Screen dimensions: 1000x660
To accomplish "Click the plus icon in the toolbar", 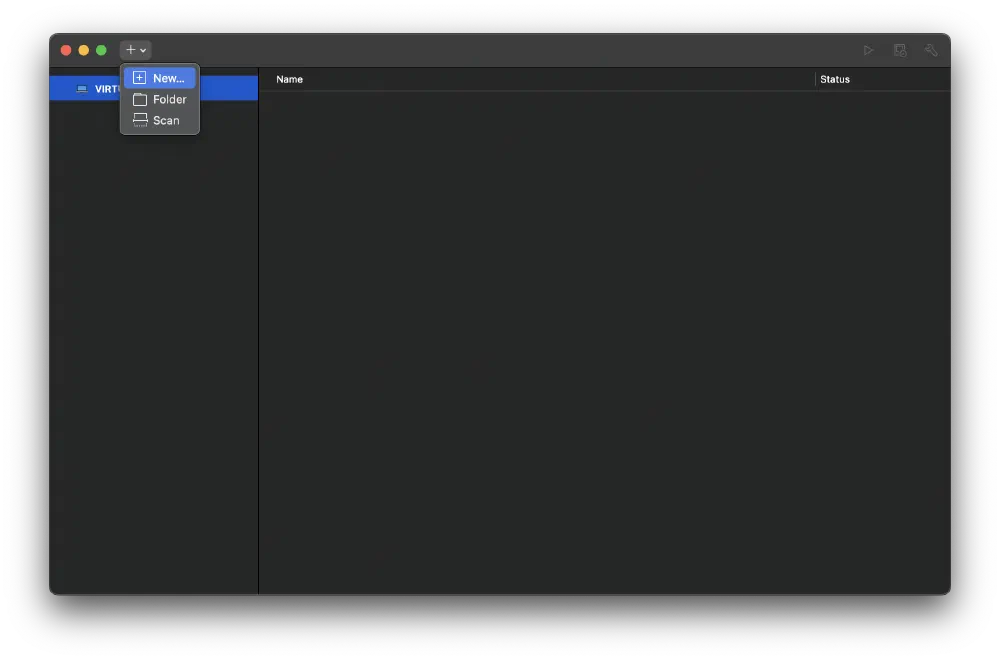I will coord(130,49).
